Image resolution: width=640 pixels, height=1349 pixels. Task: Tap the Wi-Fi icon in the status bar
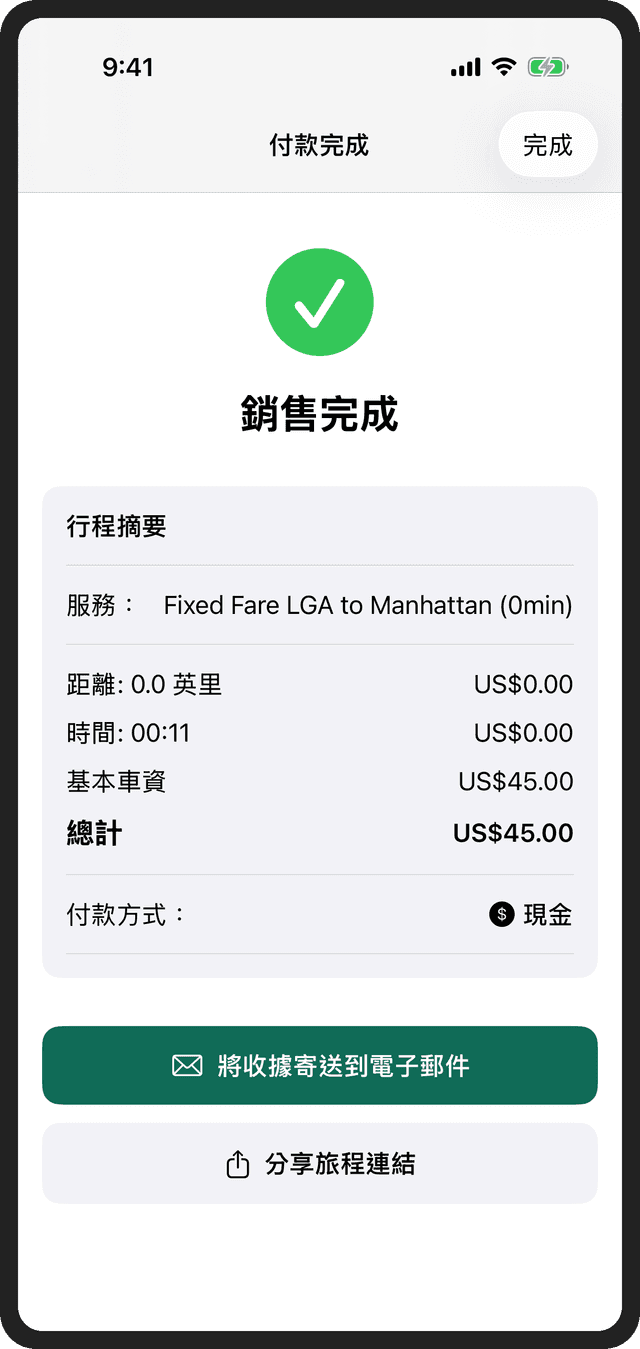point(501,66)
